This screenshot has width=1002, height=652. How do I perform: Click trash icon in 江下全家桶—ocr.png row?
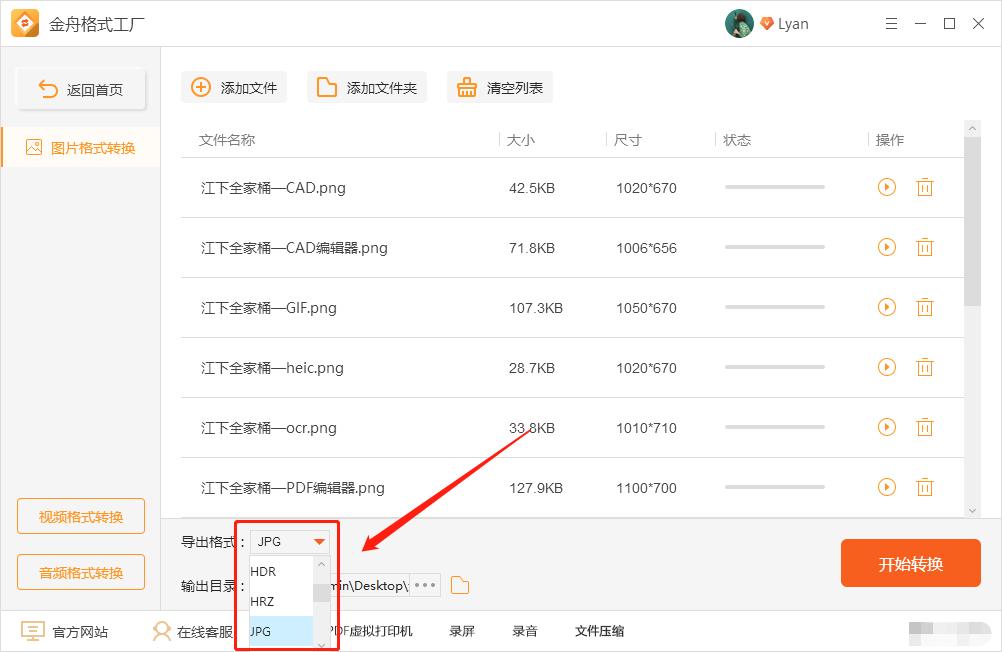[x=925, y=428]
